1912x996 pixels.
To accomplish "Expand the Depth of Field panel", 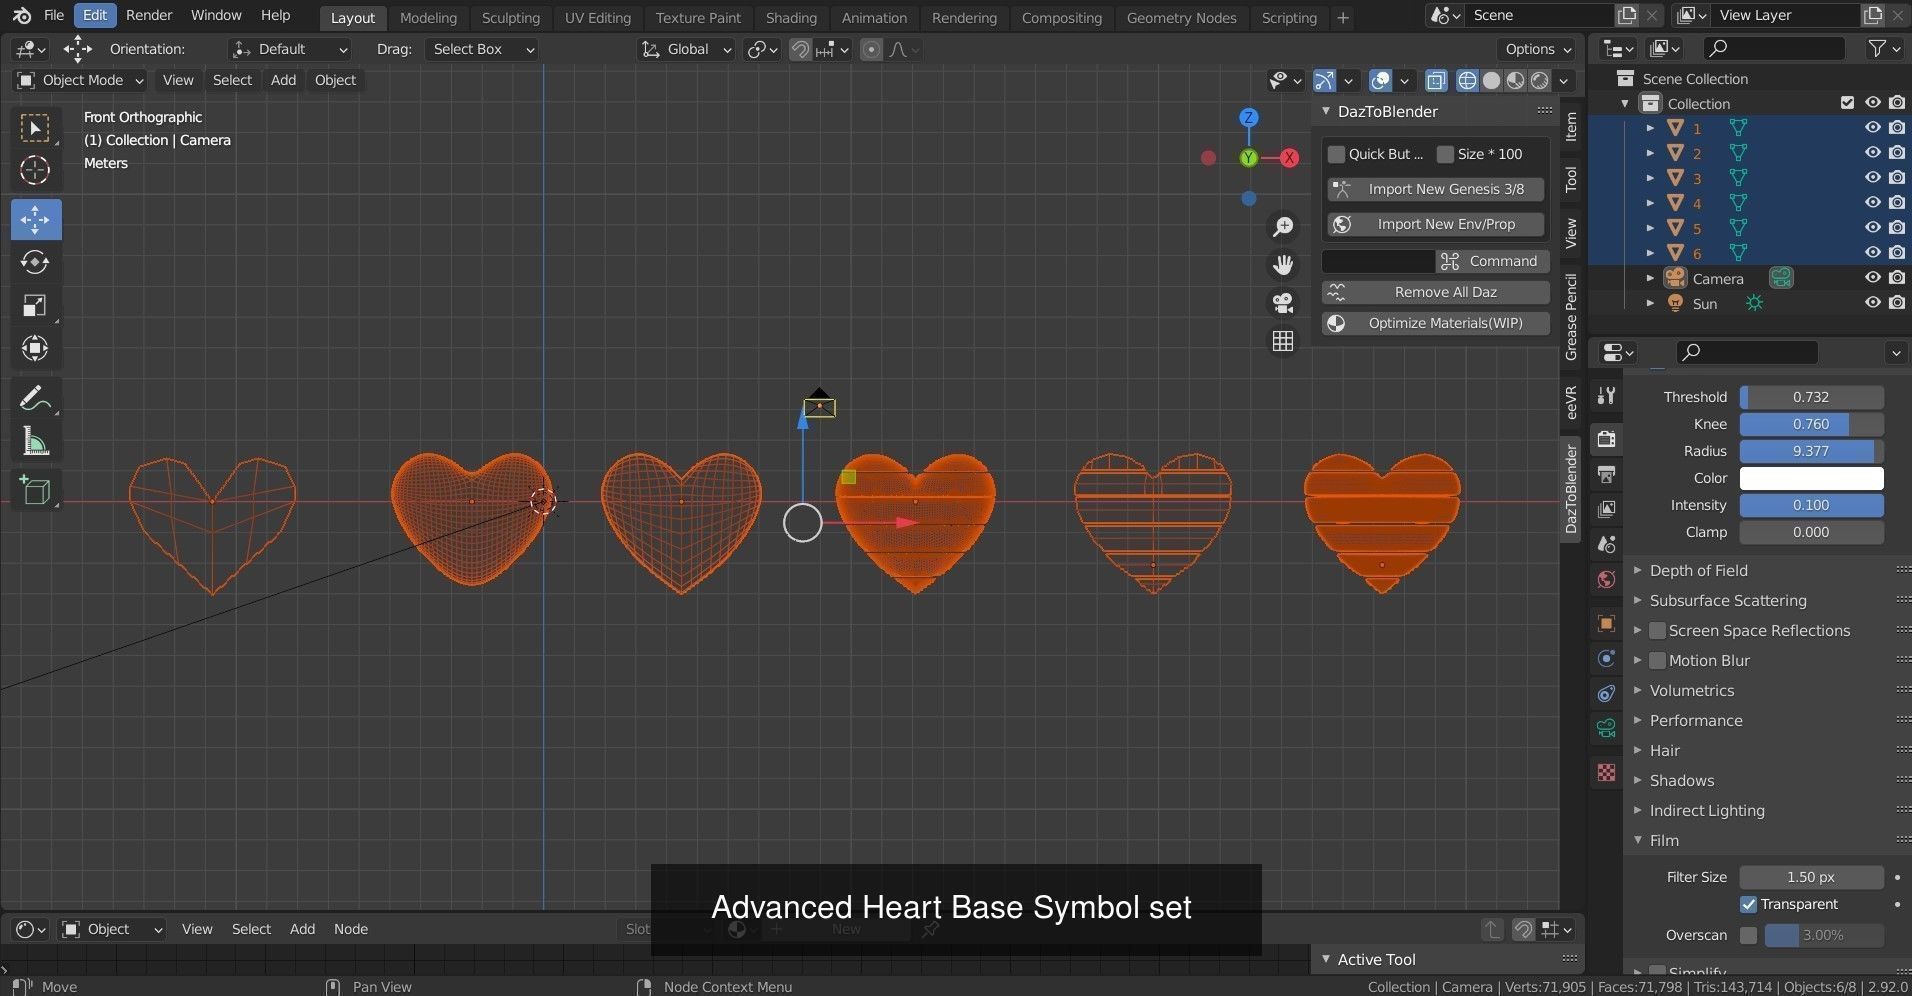I will (x=1698, y=571).
